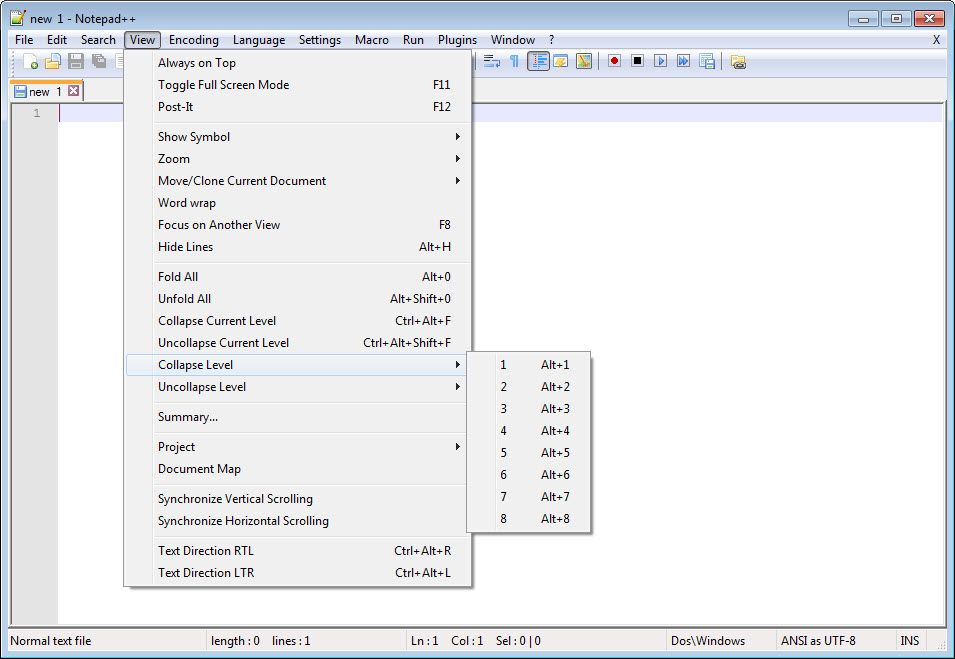The image size is (955, 659).
Task: Expand Move/Clone Current Document submenu
Action: pos(297,181)
